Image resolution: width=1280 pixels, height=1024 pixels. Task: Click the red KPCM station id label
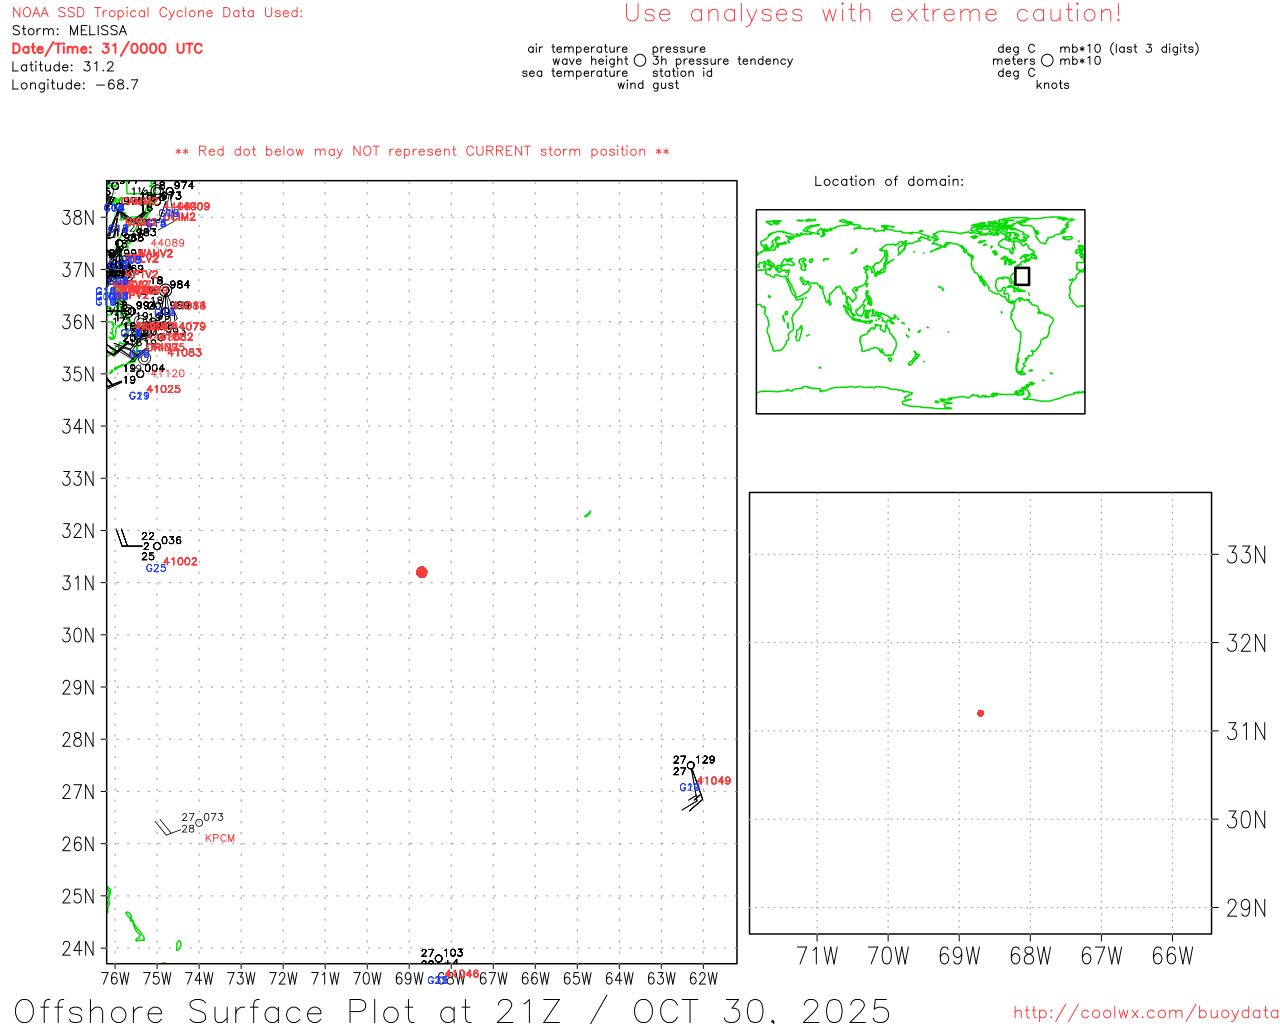click(x=220, y=838)
